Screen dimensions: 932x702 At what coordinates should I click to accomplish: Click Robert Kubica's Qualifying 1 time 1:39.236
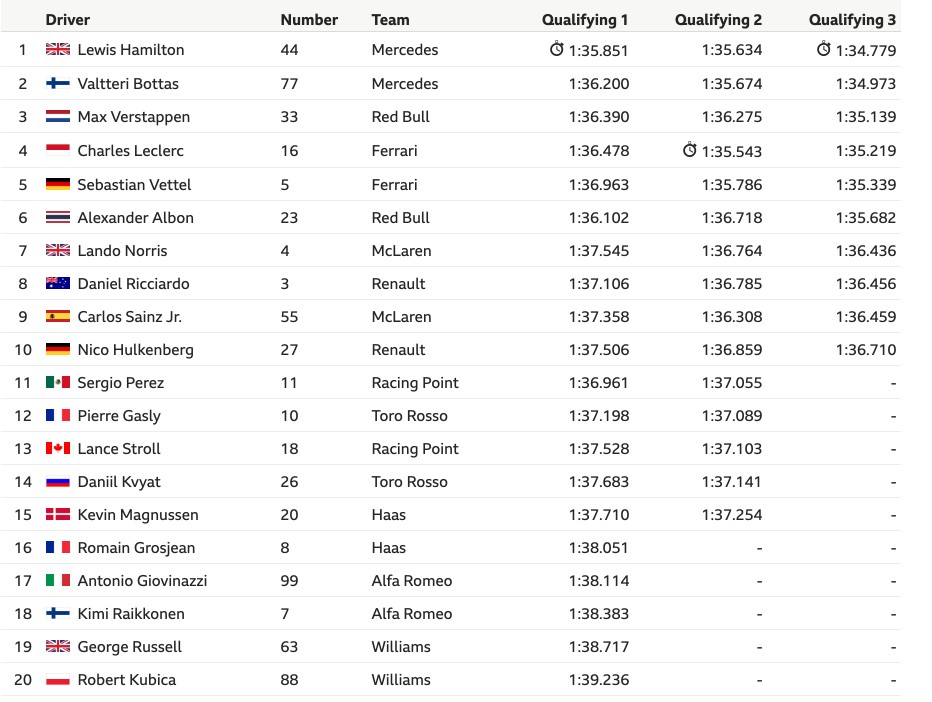599,679
